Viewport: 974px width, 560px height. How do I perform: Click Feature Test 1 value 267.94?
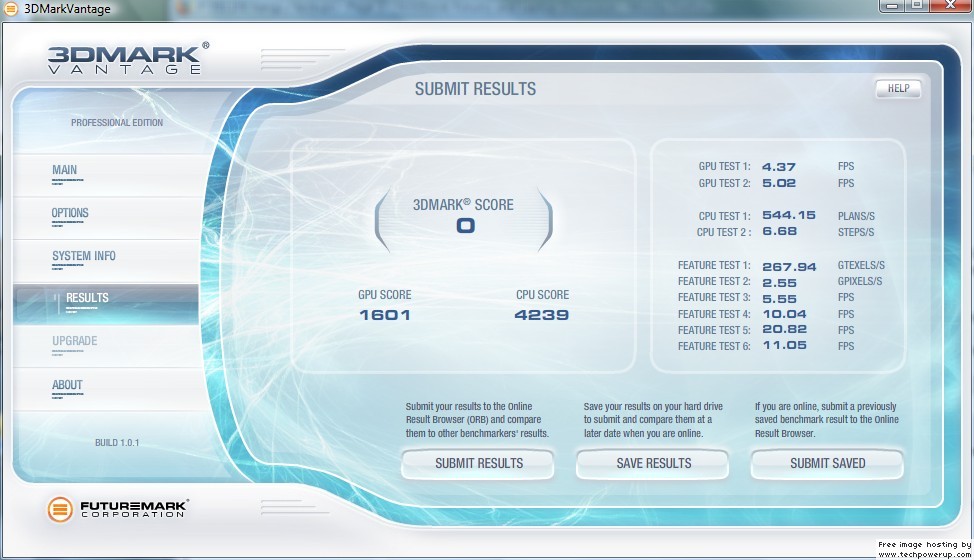tap(790, 267)
